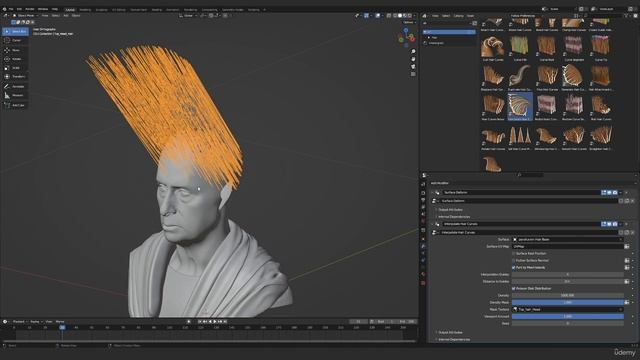Open the Playback menu in timeline

(18, 322)
